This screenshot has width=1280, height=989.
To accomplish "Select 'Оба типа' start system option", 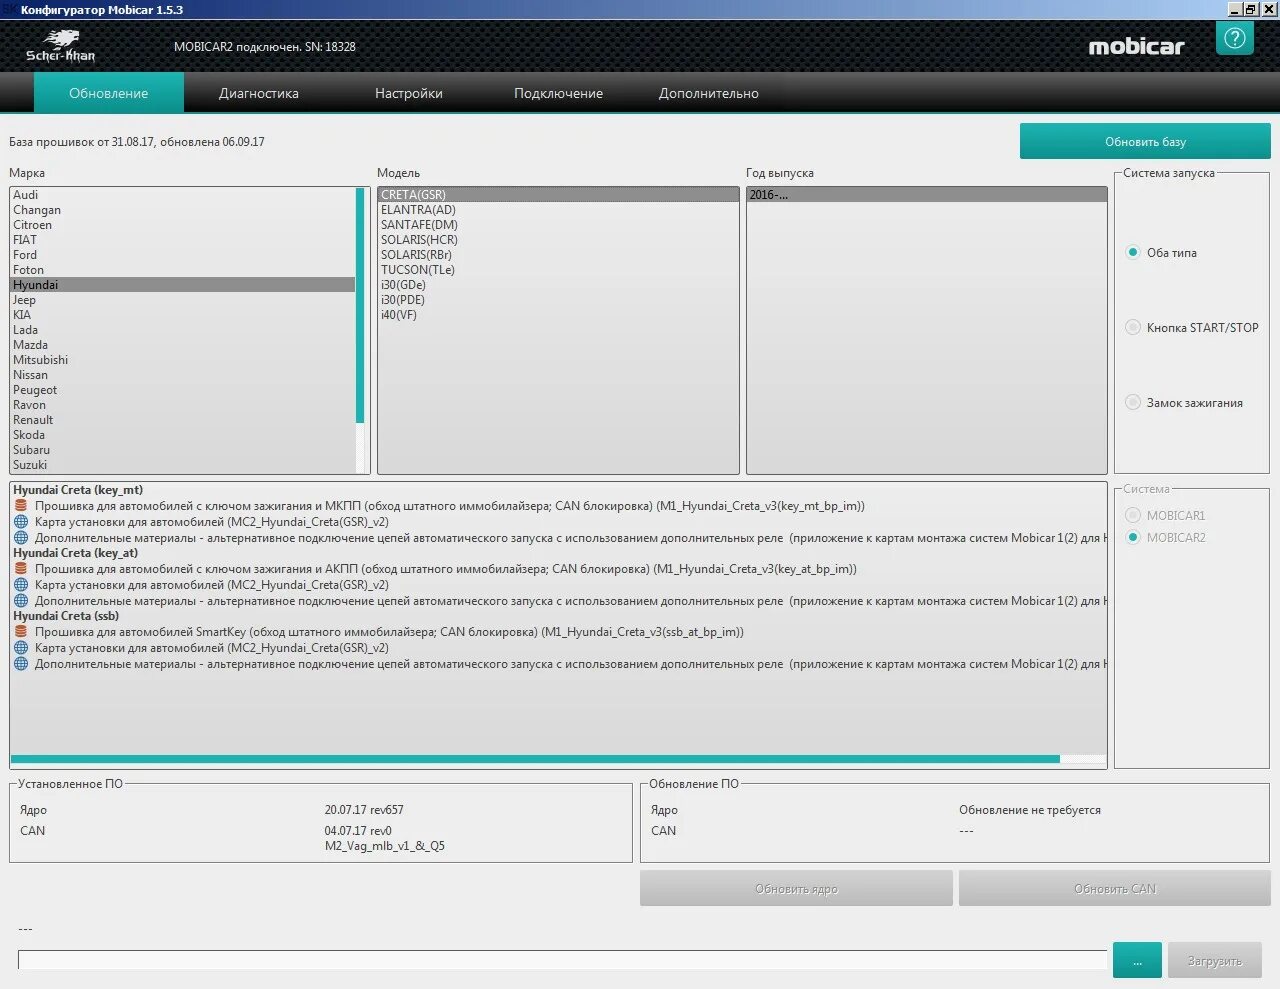I will [x=1133, y=252].
